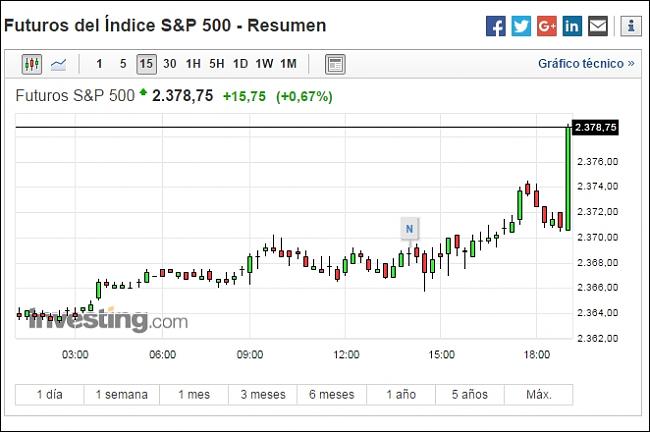Set interval to 1 minute

(x=99, y=64)
